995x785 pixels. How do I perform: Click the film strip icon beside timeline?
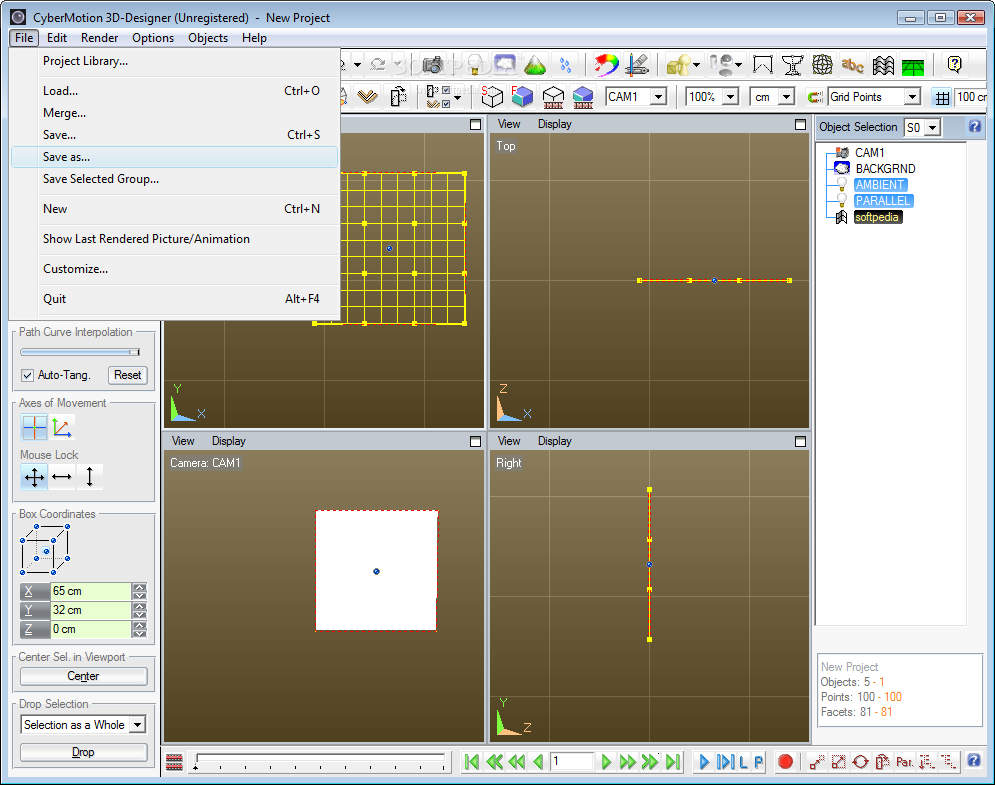(175, 761)
